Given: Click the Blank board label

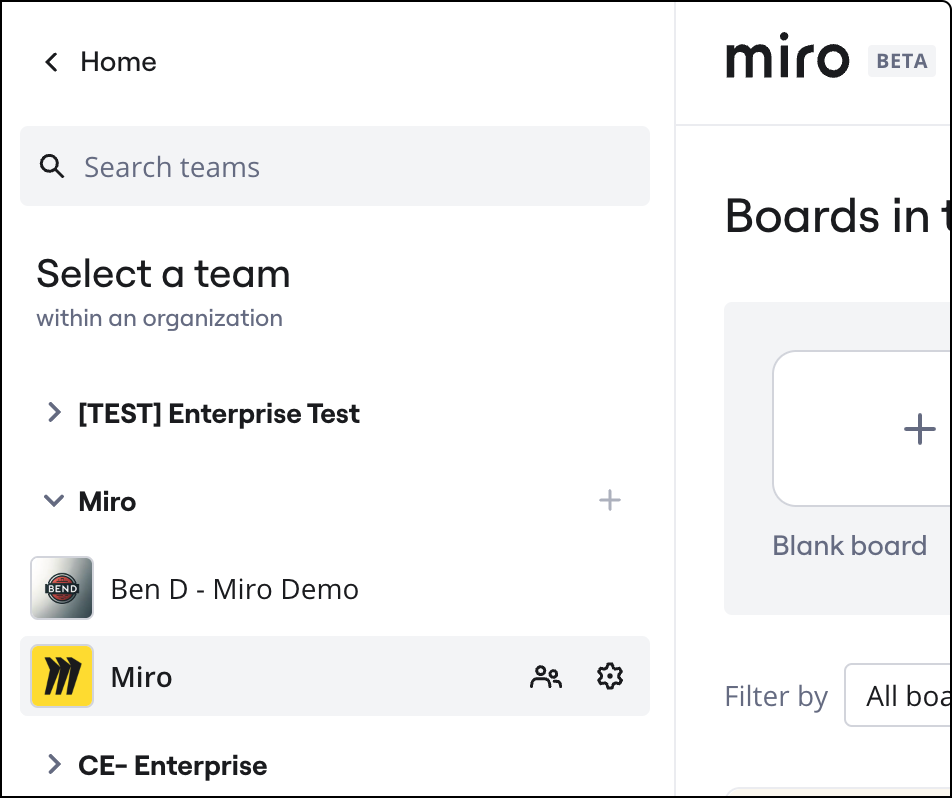Looking at the screenshot, I should [849, 546].
